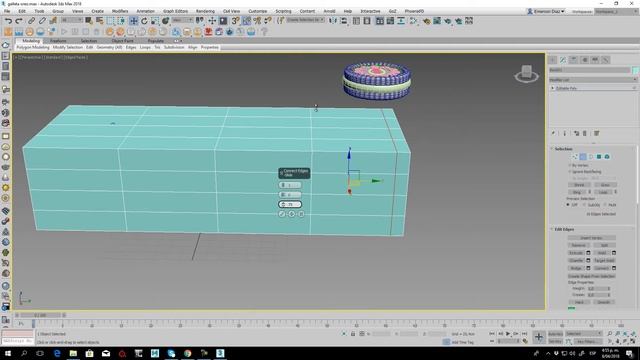Open the Connect settings box
The image size is (640, 360).
[614, 268]
